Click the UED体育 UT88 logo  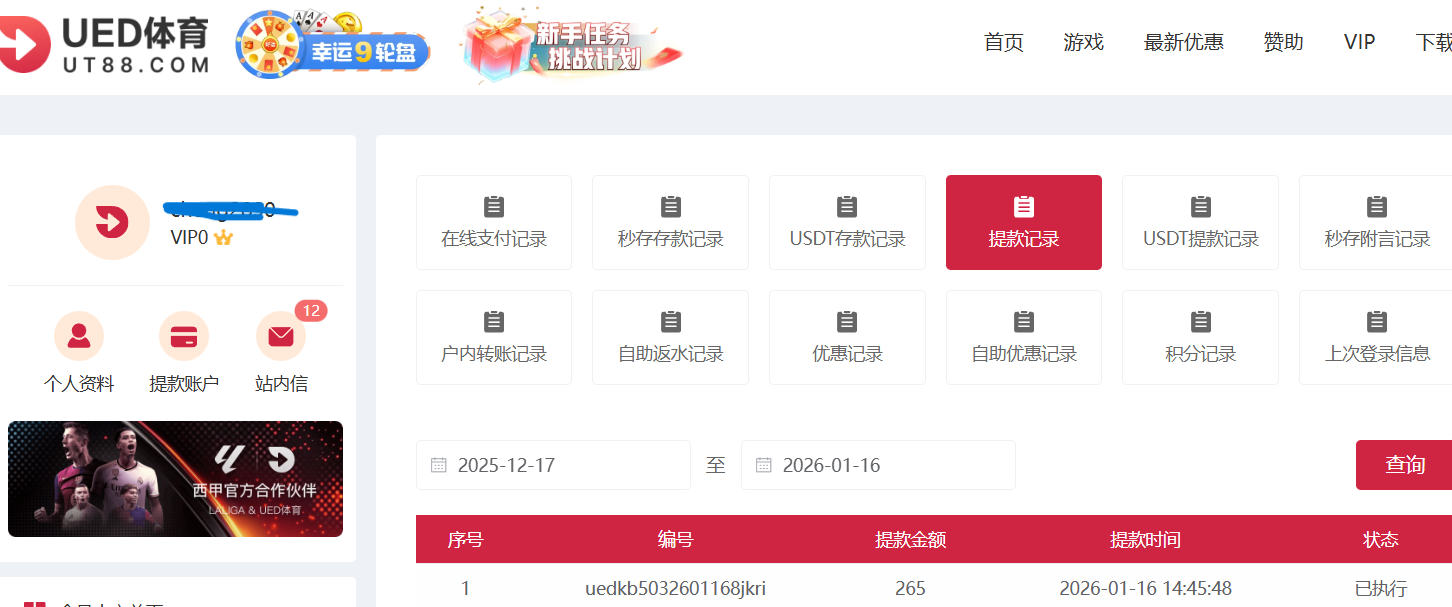coord(105,41)
